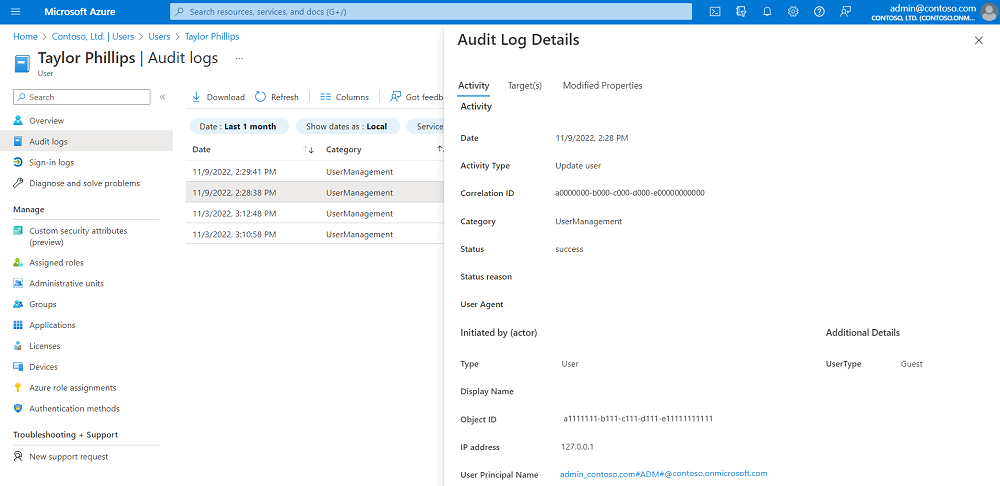Click the Download audit logs button
Viewport: 1000px width, 486px height.
point(218,97)
